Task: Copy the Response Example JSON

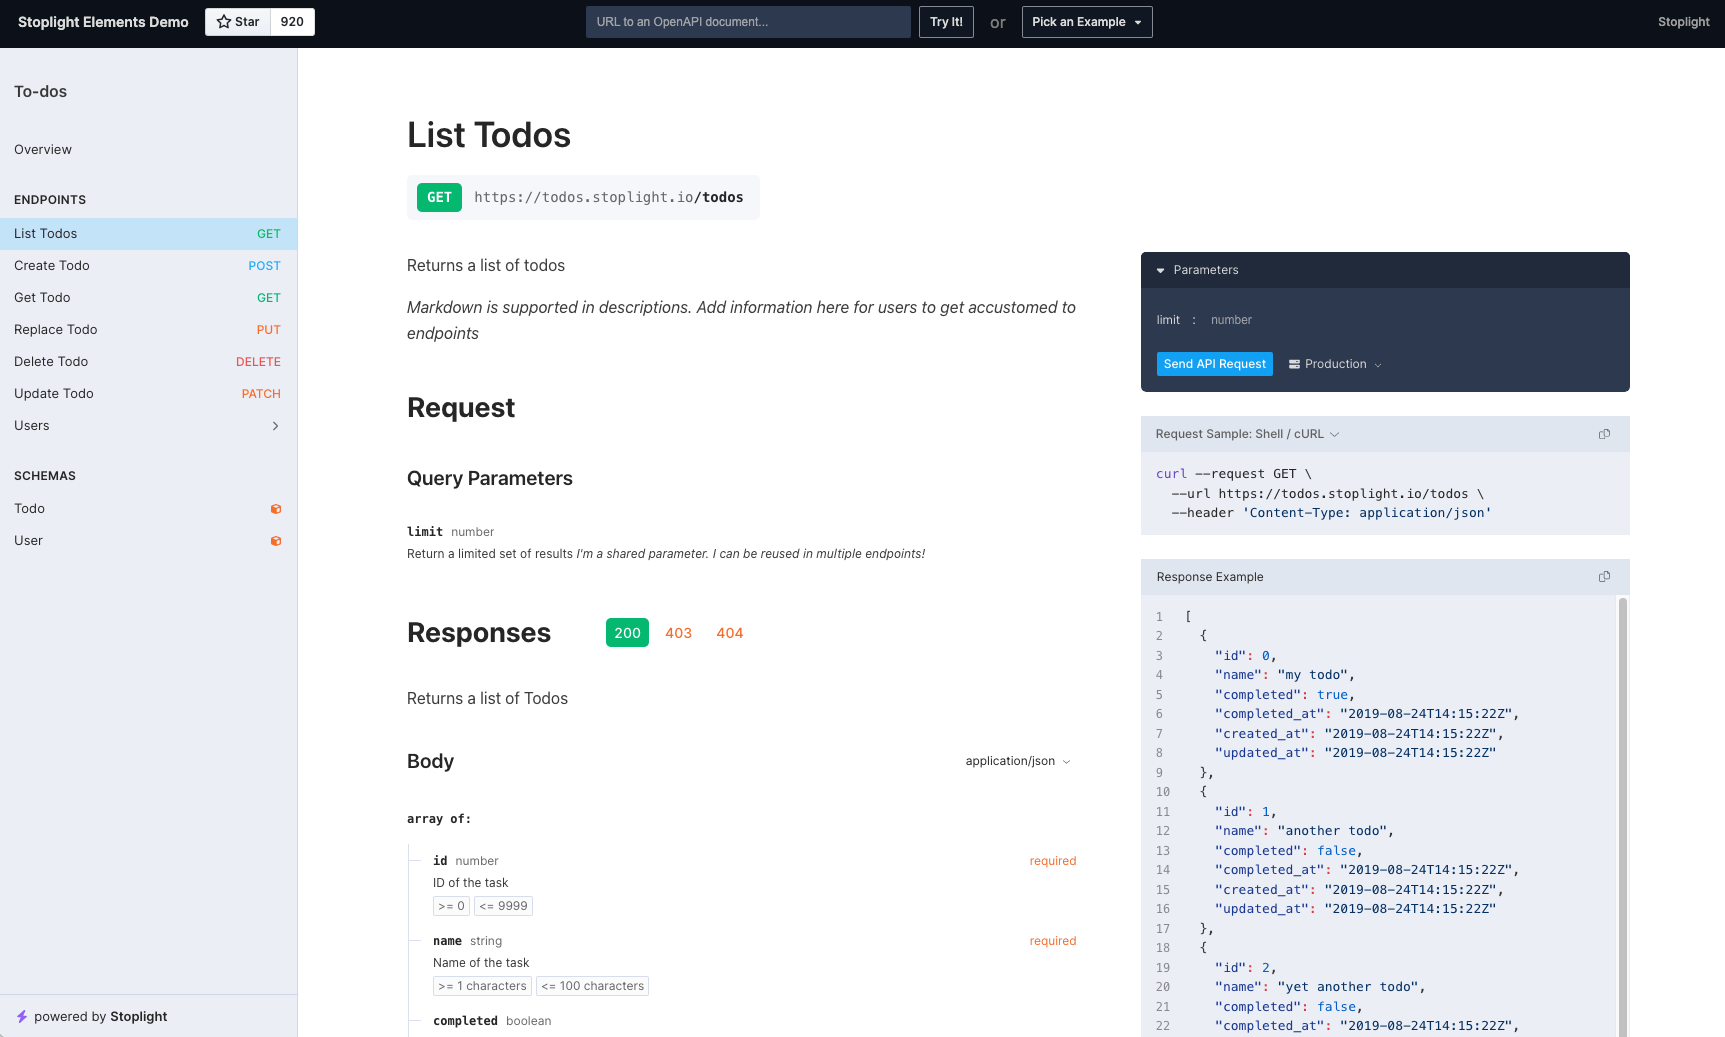Action: coord(1604,577)
